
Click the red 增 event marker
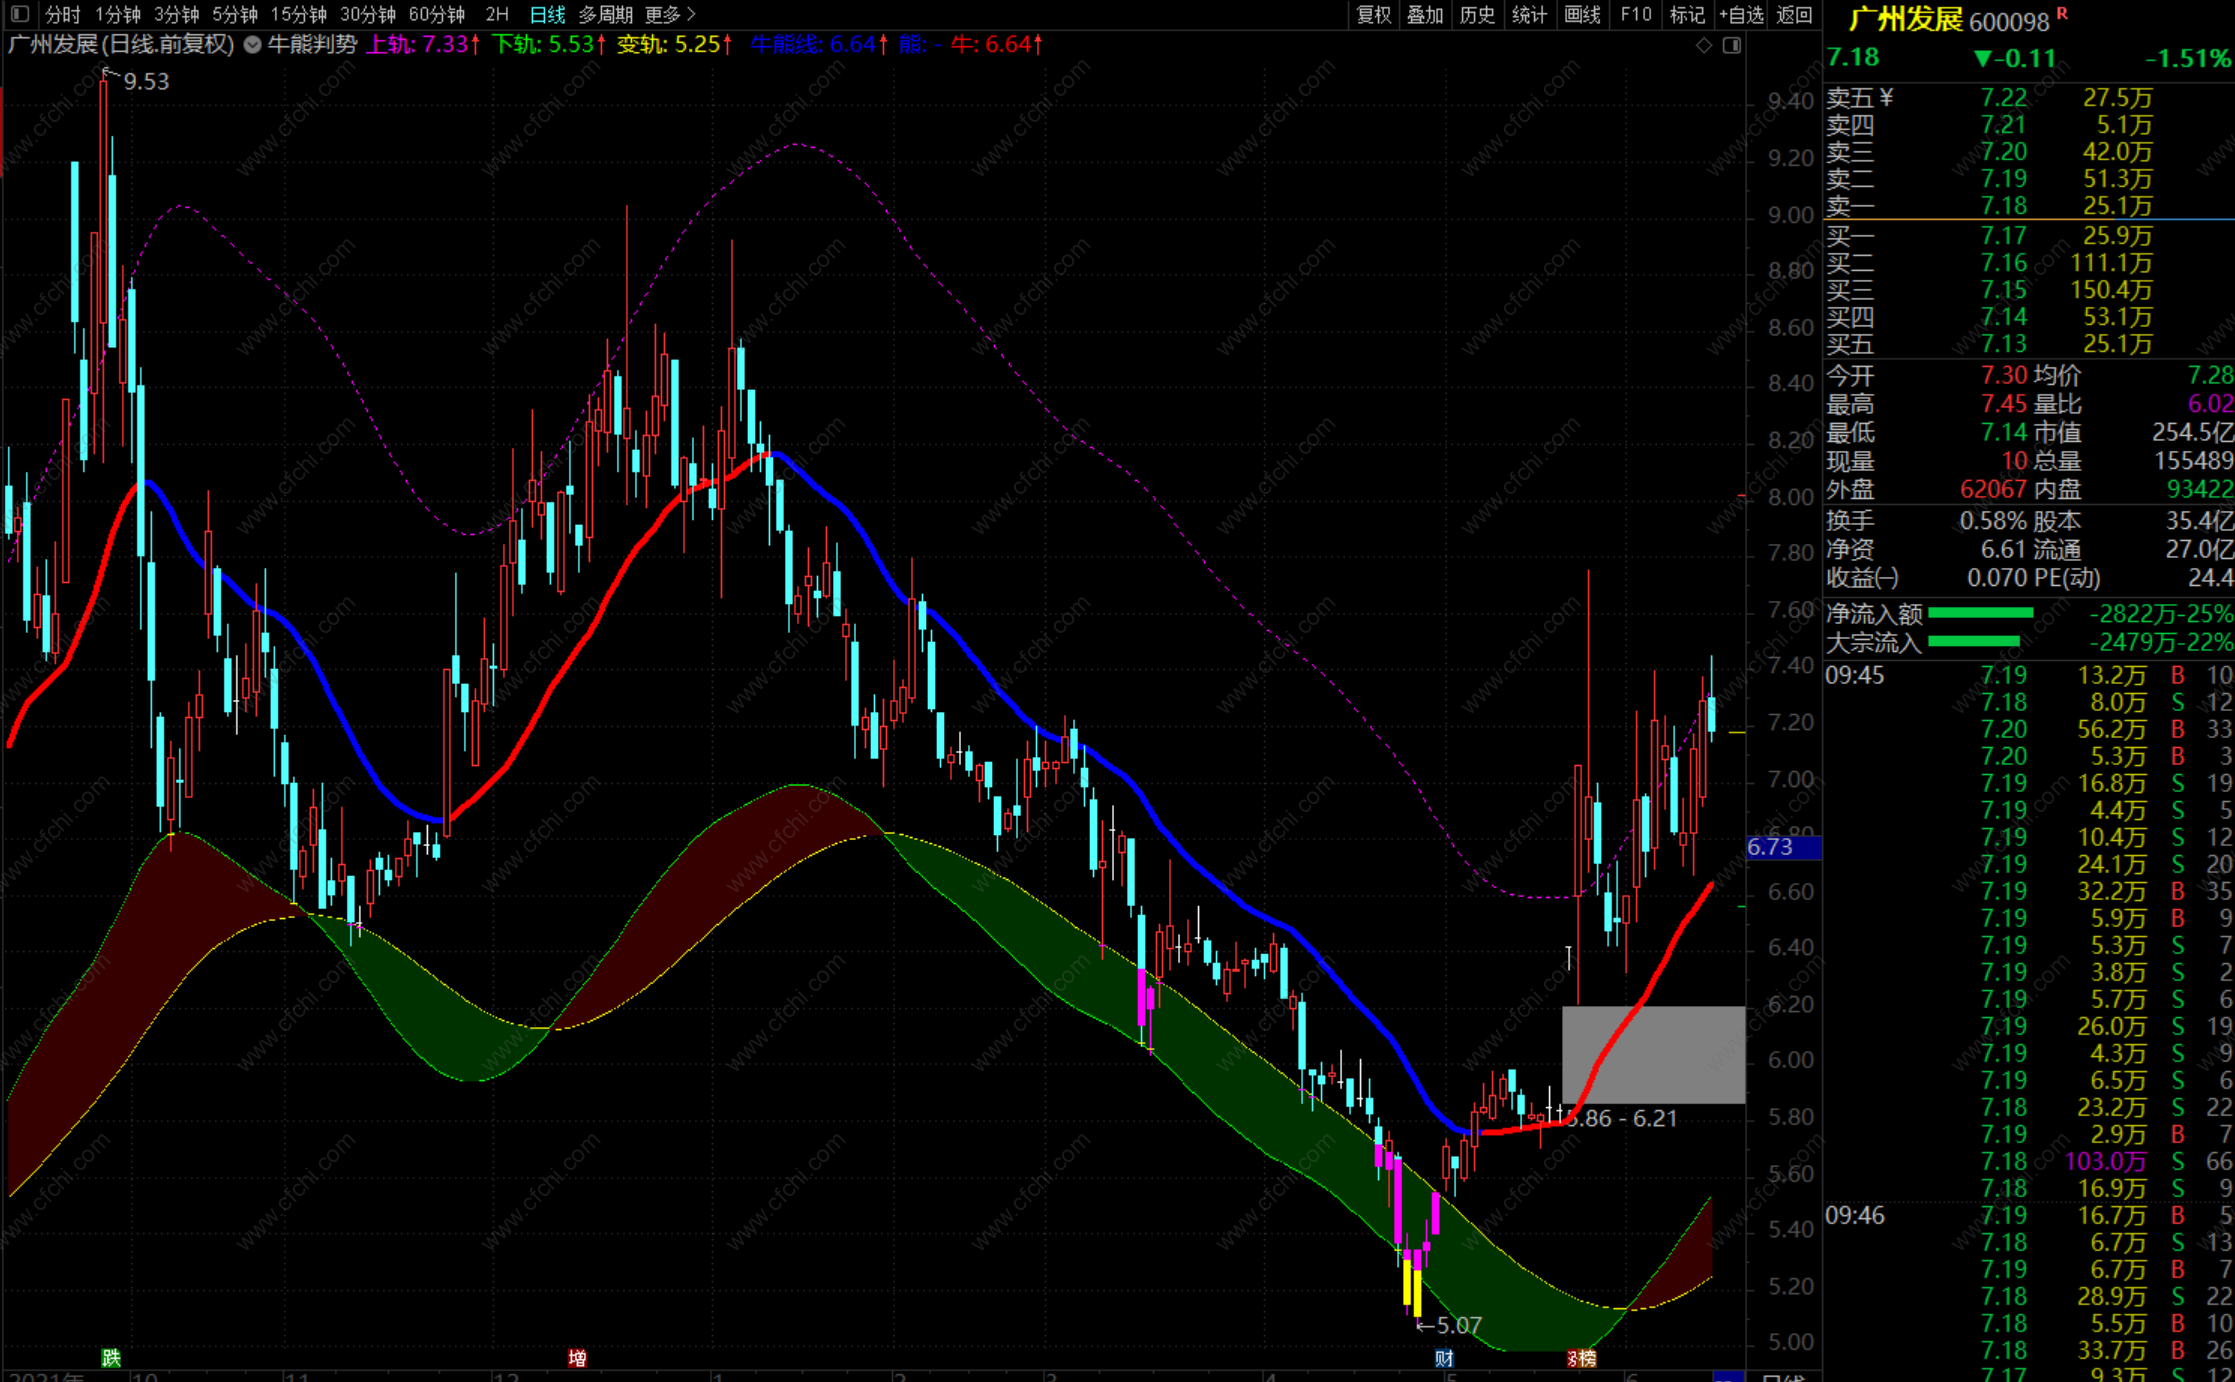[577, 1357]
